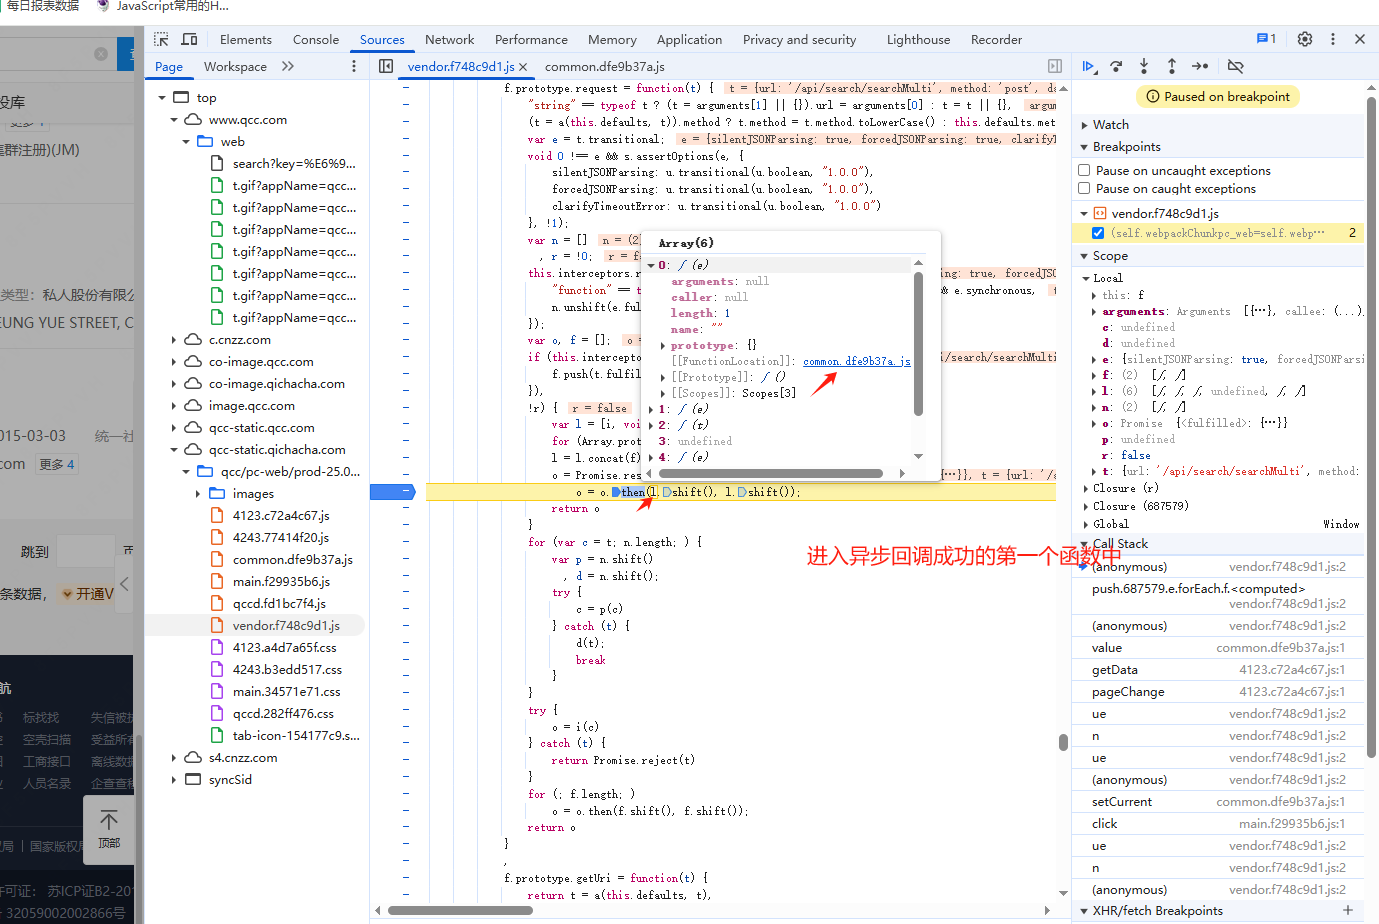The height and width of the screenshot is (924, 1379).
Task: Open the Page pane three-dot menu
Action: pyautogui.click(x=354, y=66)
